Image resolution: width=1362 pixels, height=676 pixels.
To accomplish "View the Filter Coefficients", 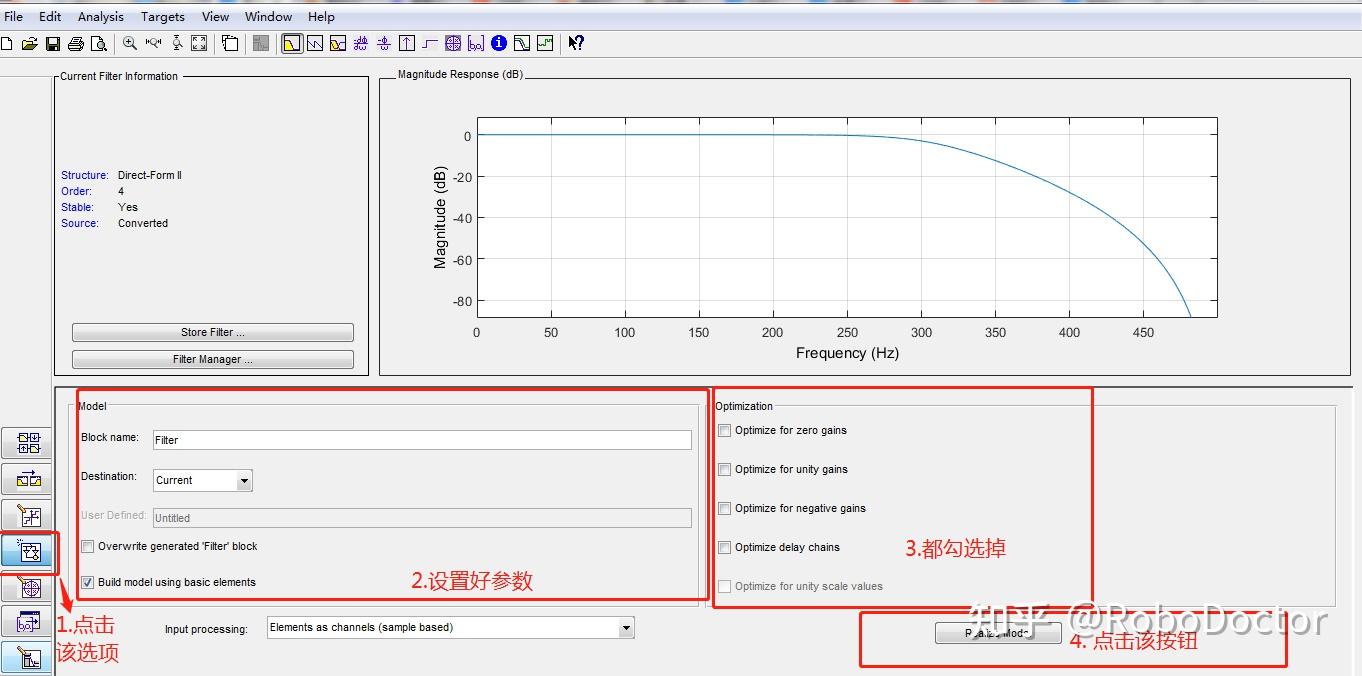I will [x=475, y=43].
